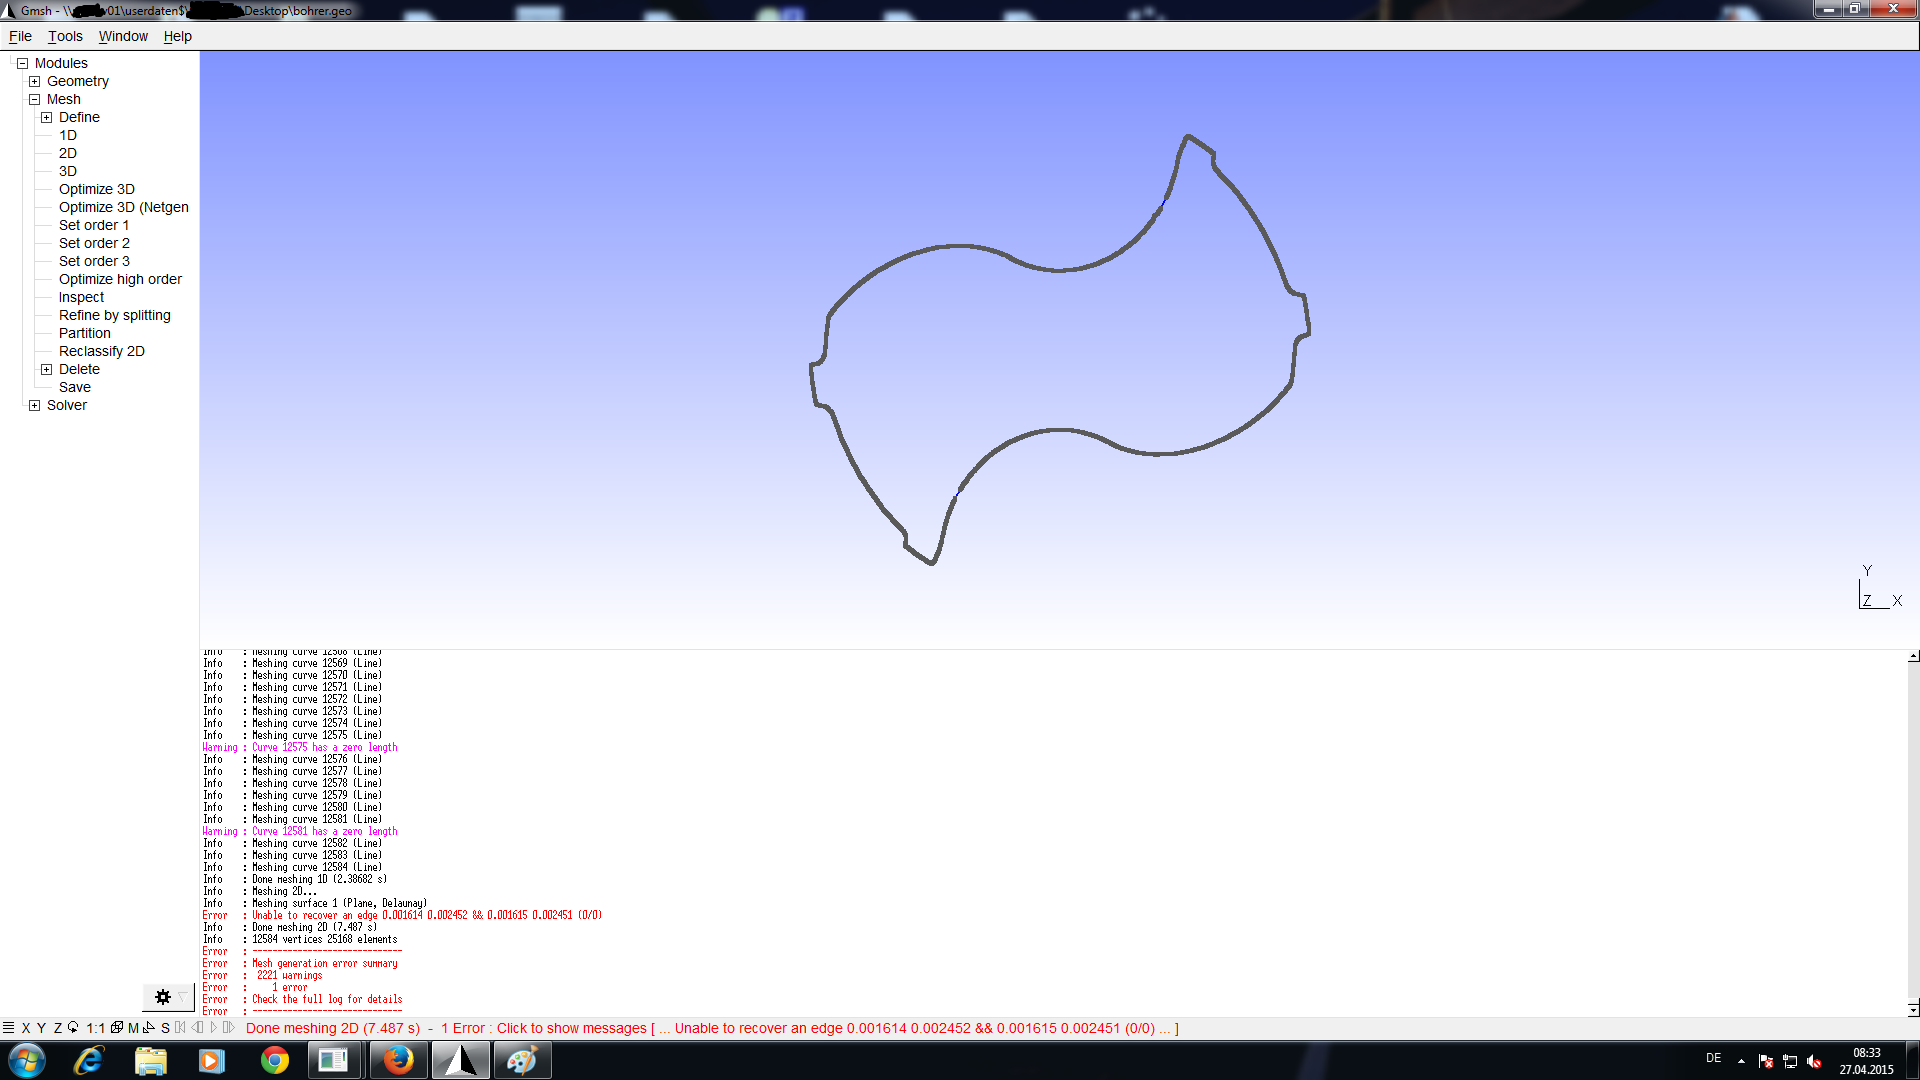This screenshot has width=1920, height=1080.
Task: Reset scale with 1:1 button
Action: (x=95, y=1028)
